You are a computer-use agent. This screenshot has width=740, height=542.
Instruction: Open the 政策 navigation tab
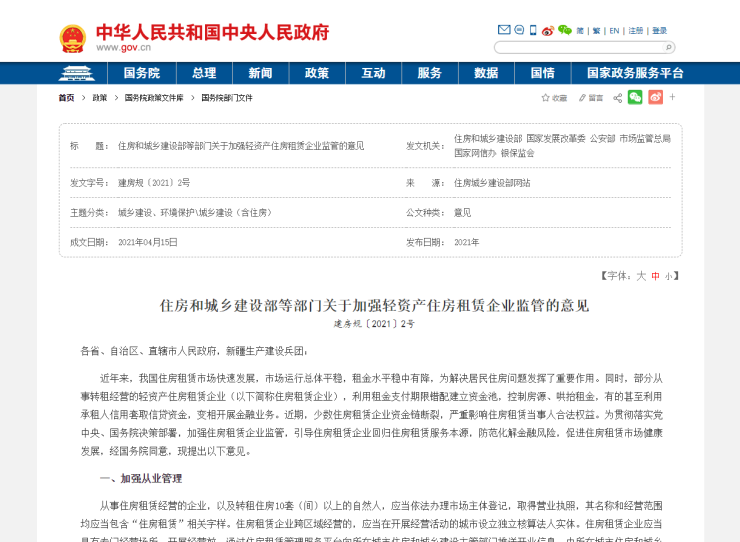[x=317, y=73]
